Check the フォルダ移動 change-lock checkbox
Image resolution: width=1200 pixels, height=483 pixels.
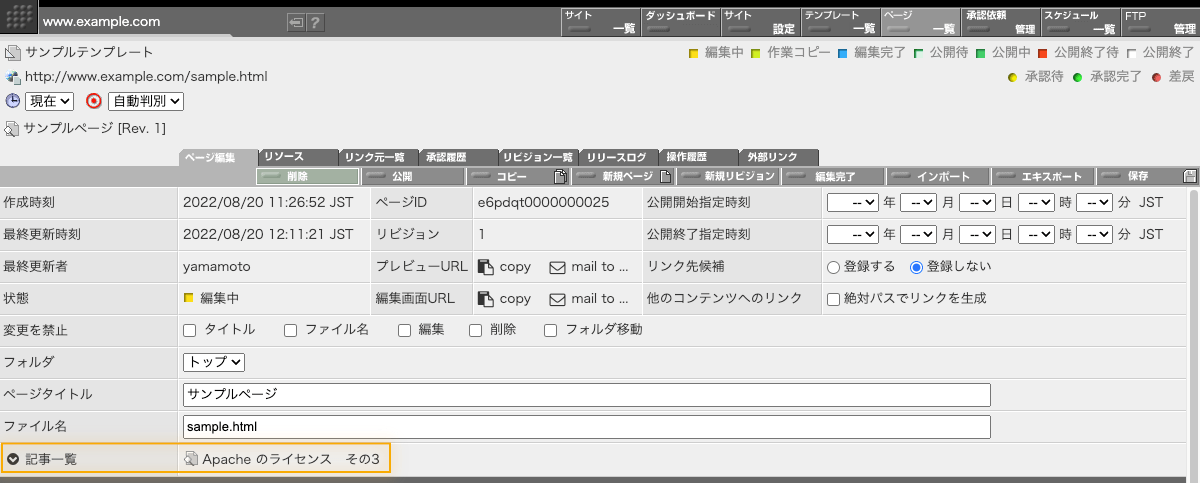pyautogui.click(x=551, y=330)
